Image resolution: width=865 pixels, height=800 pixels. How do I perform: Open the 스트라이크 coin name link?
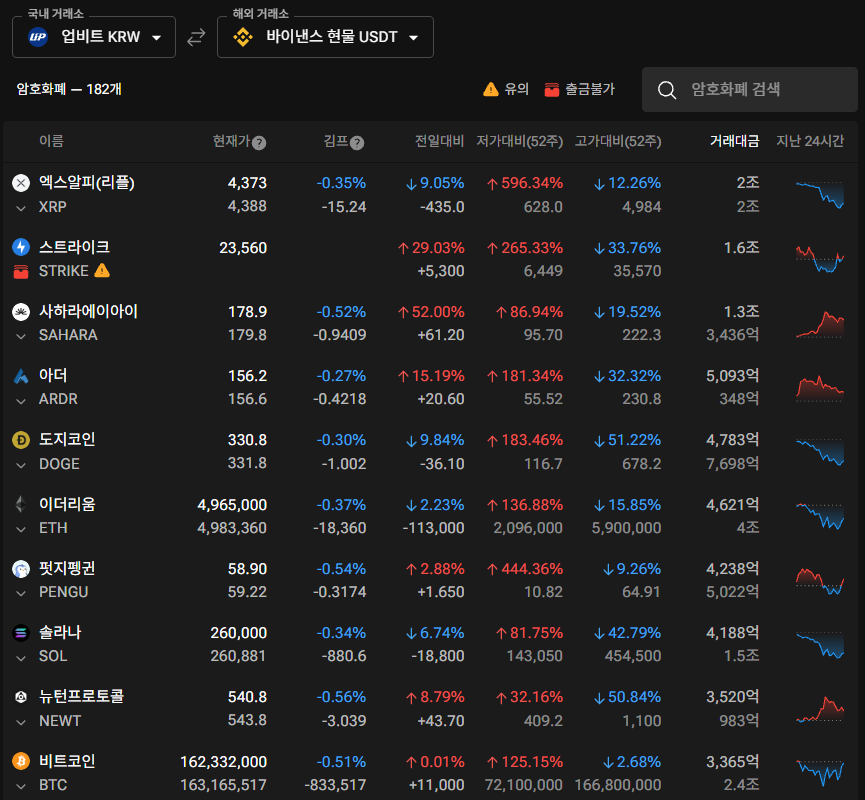[x=74, y=247]
